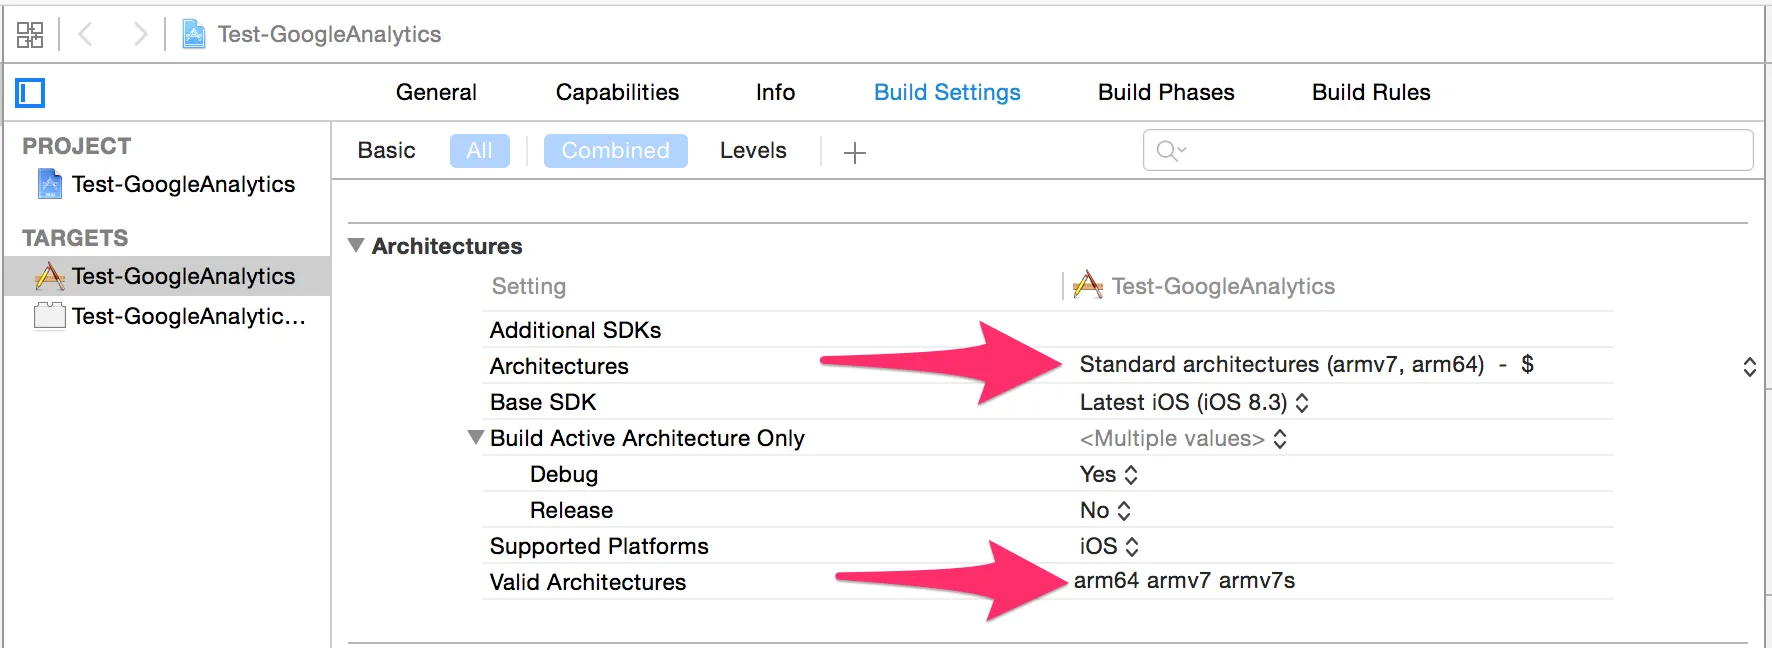Viewport: 1772px width, 648px height.
Task: Open the Debug Yes value popup
Action: click(x=1109, y=474)
